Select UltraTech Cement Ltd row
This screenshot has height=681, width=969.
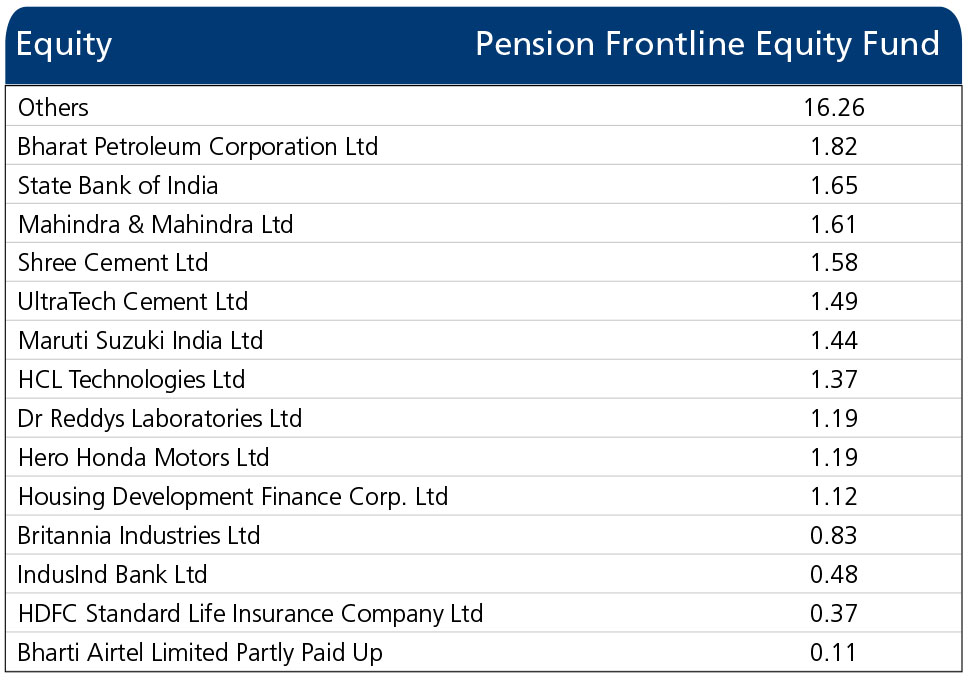(x=484, y=302)
